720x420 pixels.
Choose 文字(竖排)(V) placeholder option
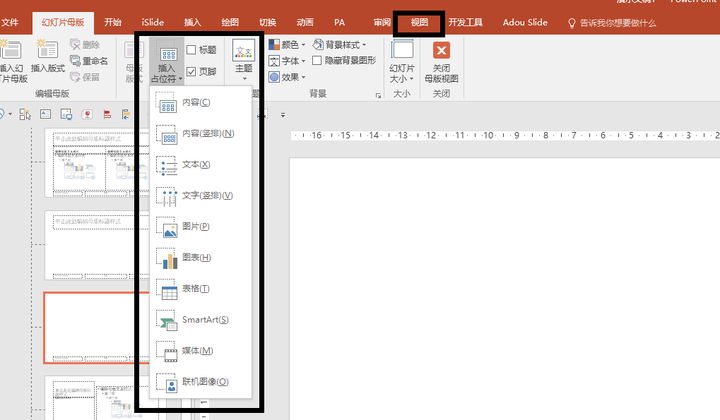(x=201, y=196)
